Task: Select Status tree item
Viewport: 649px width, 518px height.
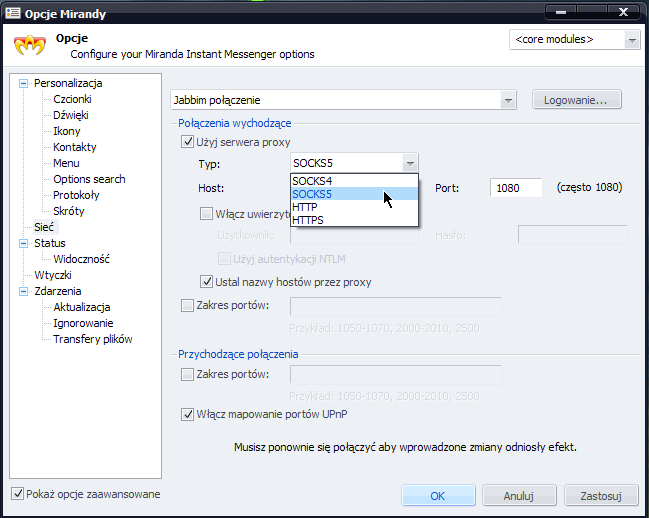Action: pyautogui.click(x=50, y=243)
